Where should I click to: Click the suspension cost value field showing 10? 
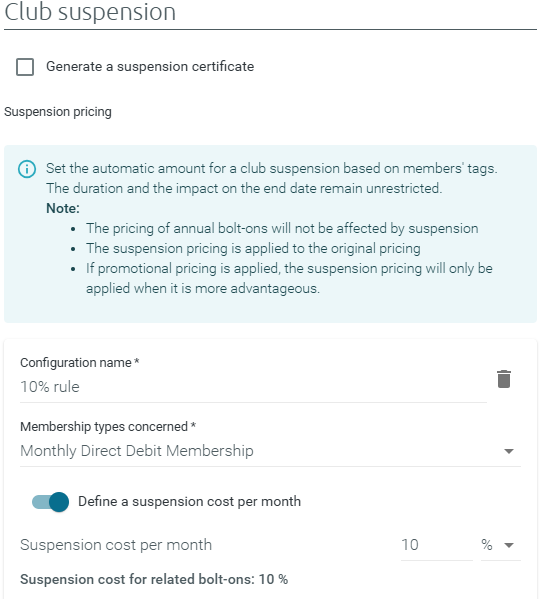coord(437,545)
